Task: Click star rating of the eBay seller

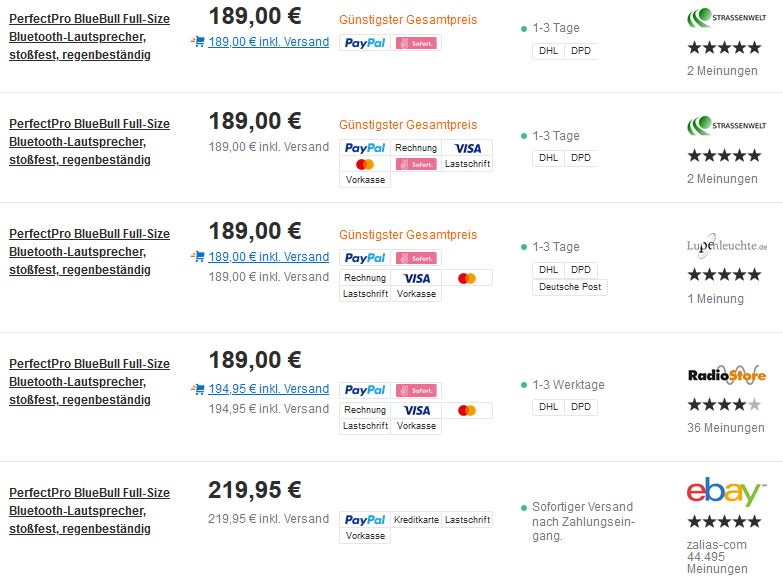Action: click(x=724, y=522)
